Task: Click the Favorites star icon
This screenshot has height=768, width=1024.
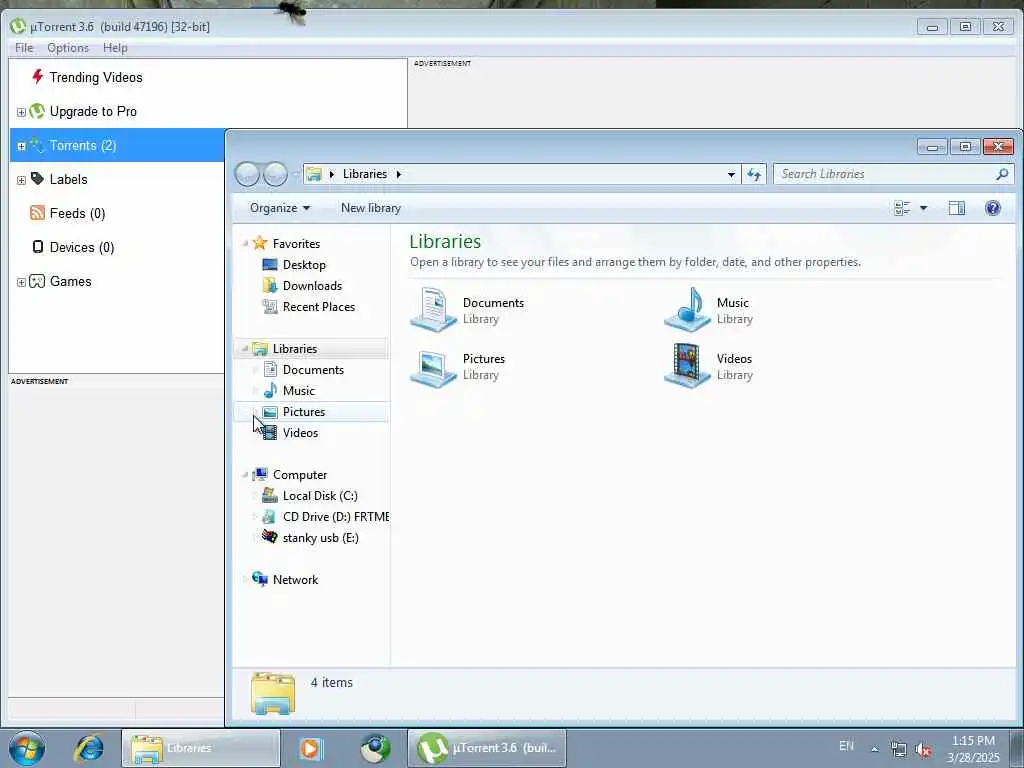Action: pos(260,243)
